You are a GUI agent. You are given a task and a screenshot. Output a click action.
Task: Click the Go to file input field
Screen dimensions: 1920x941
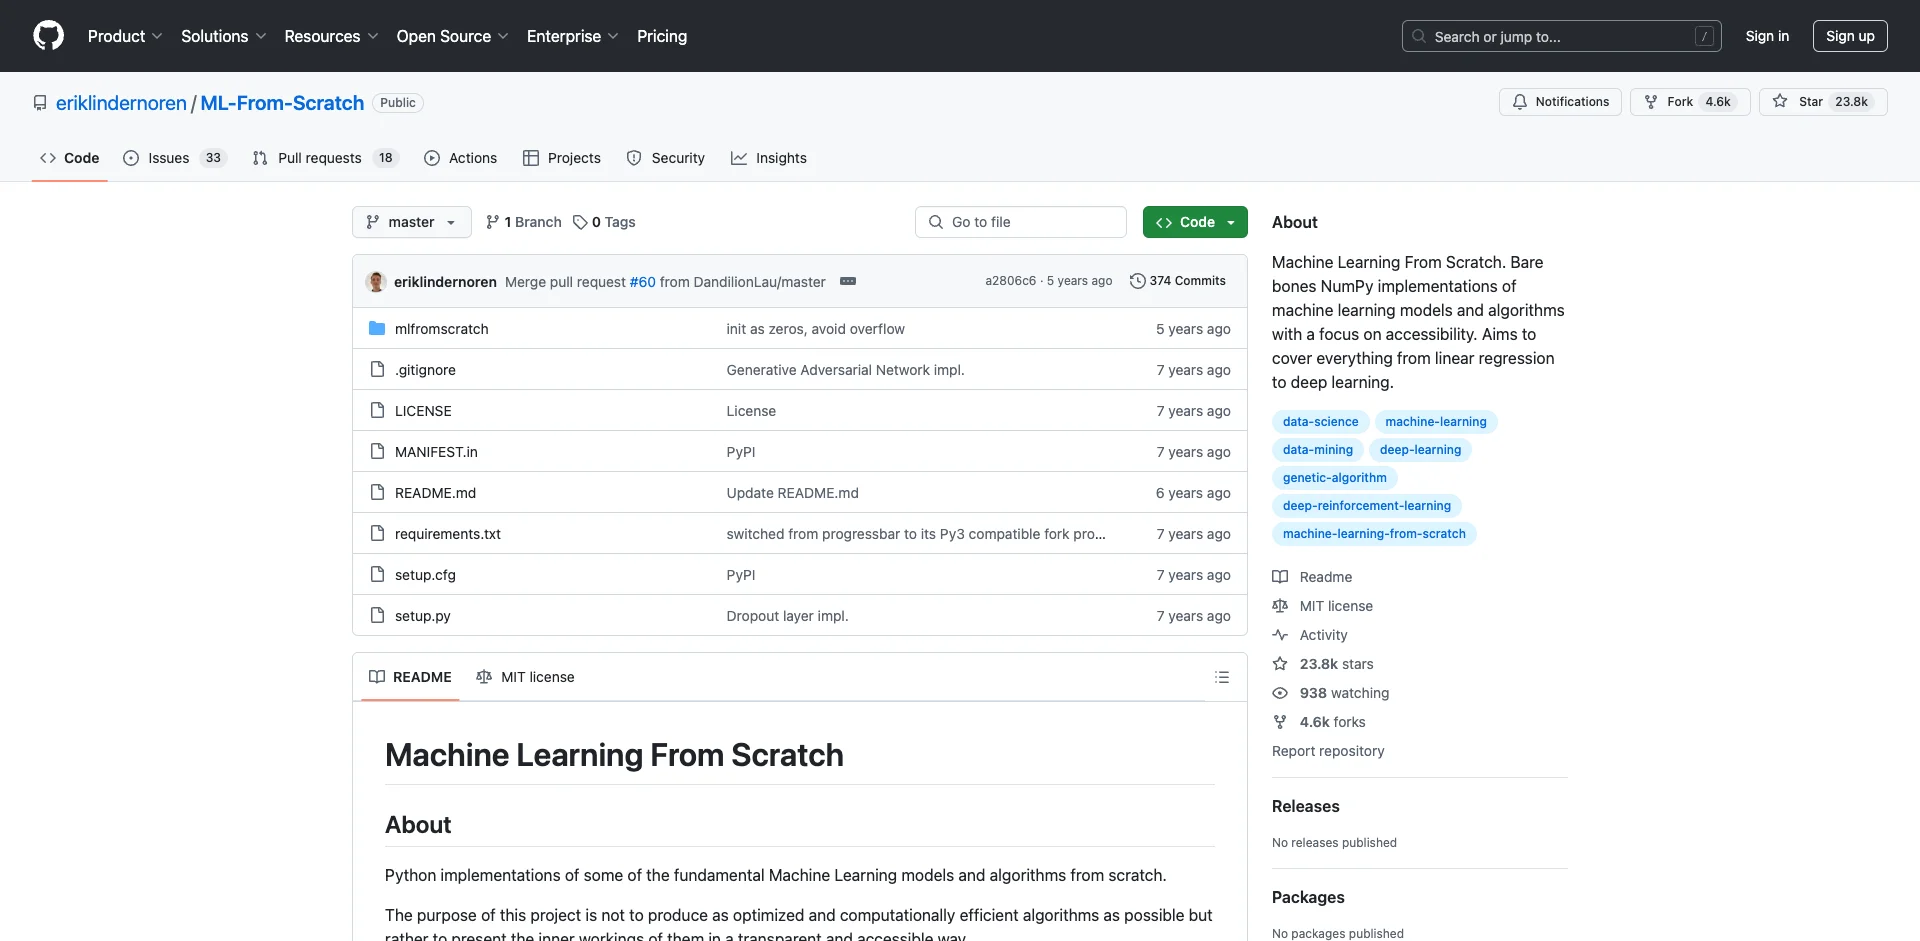(1021, 222)
